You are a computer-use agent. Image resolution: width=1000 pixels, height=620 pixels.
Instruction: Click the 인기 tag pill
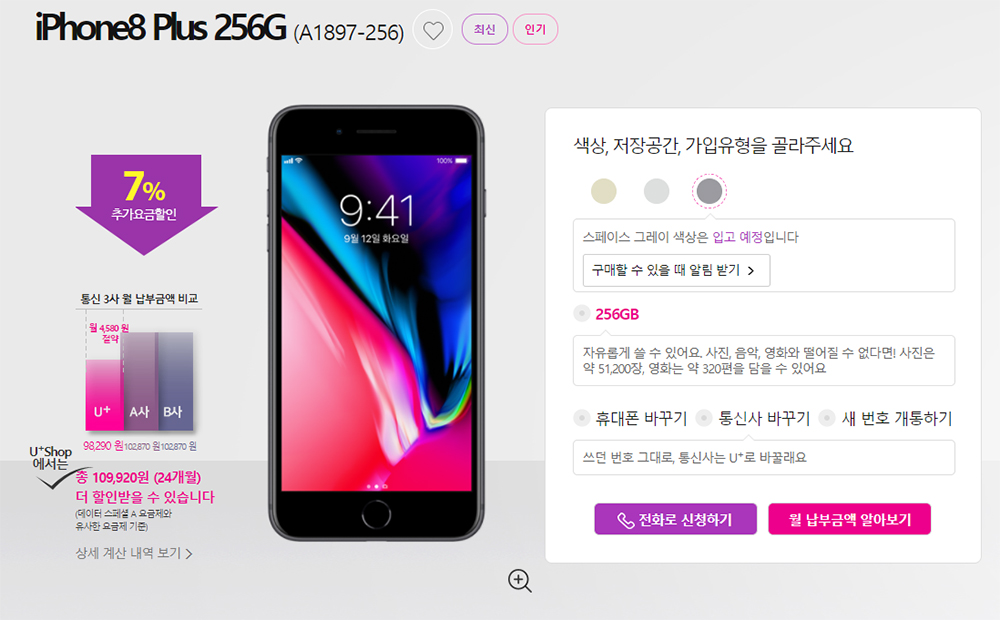535,29
